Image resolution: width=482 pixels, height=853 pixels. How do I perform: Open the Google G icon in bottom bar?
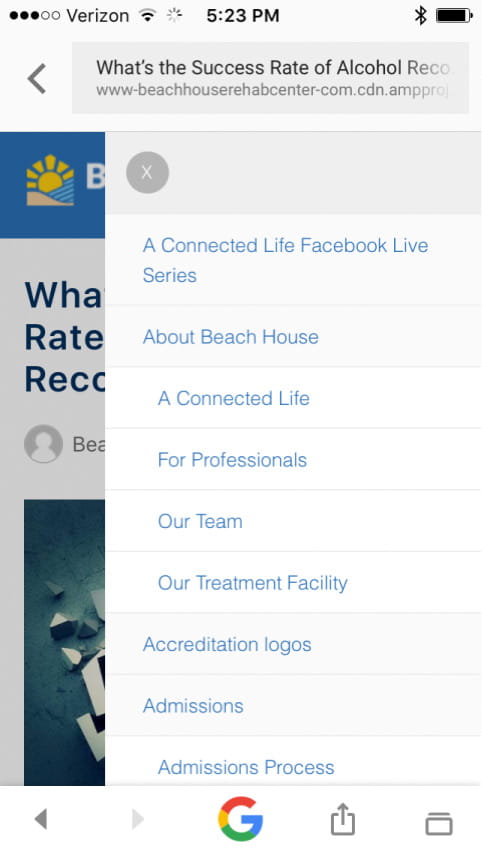240,819
